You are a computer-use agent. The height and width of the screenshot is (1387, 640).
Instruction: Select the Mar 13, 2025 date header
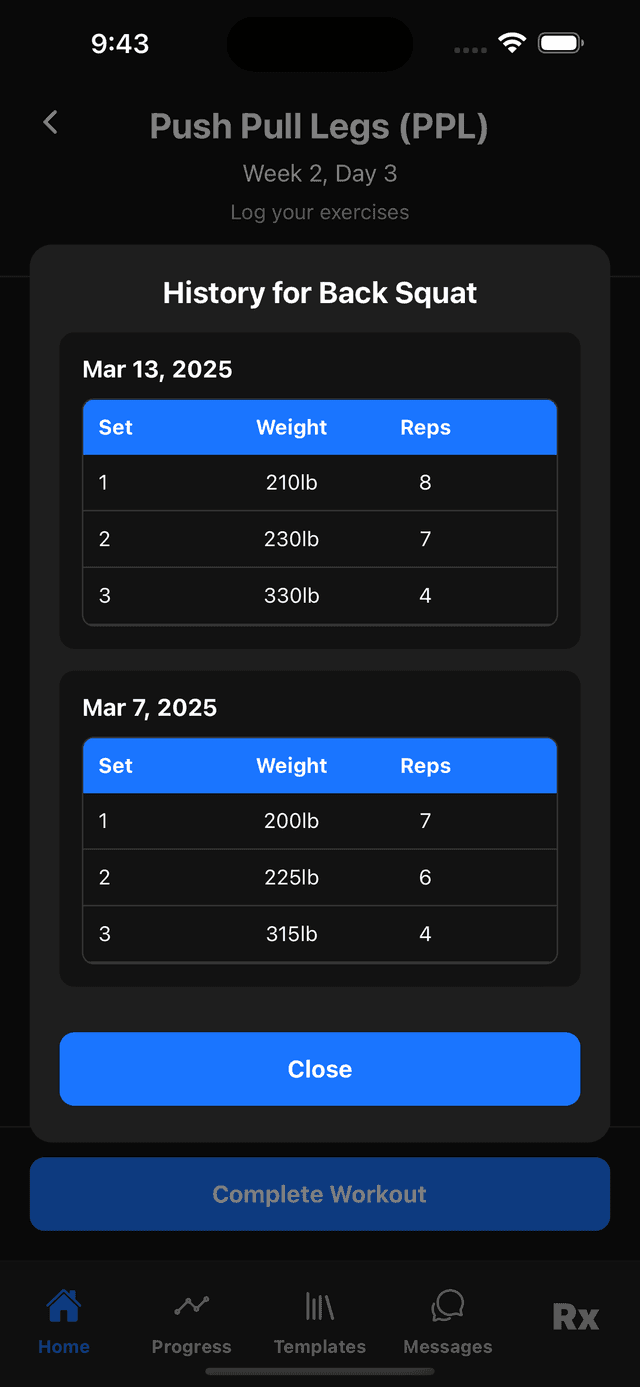pos(157,369)
